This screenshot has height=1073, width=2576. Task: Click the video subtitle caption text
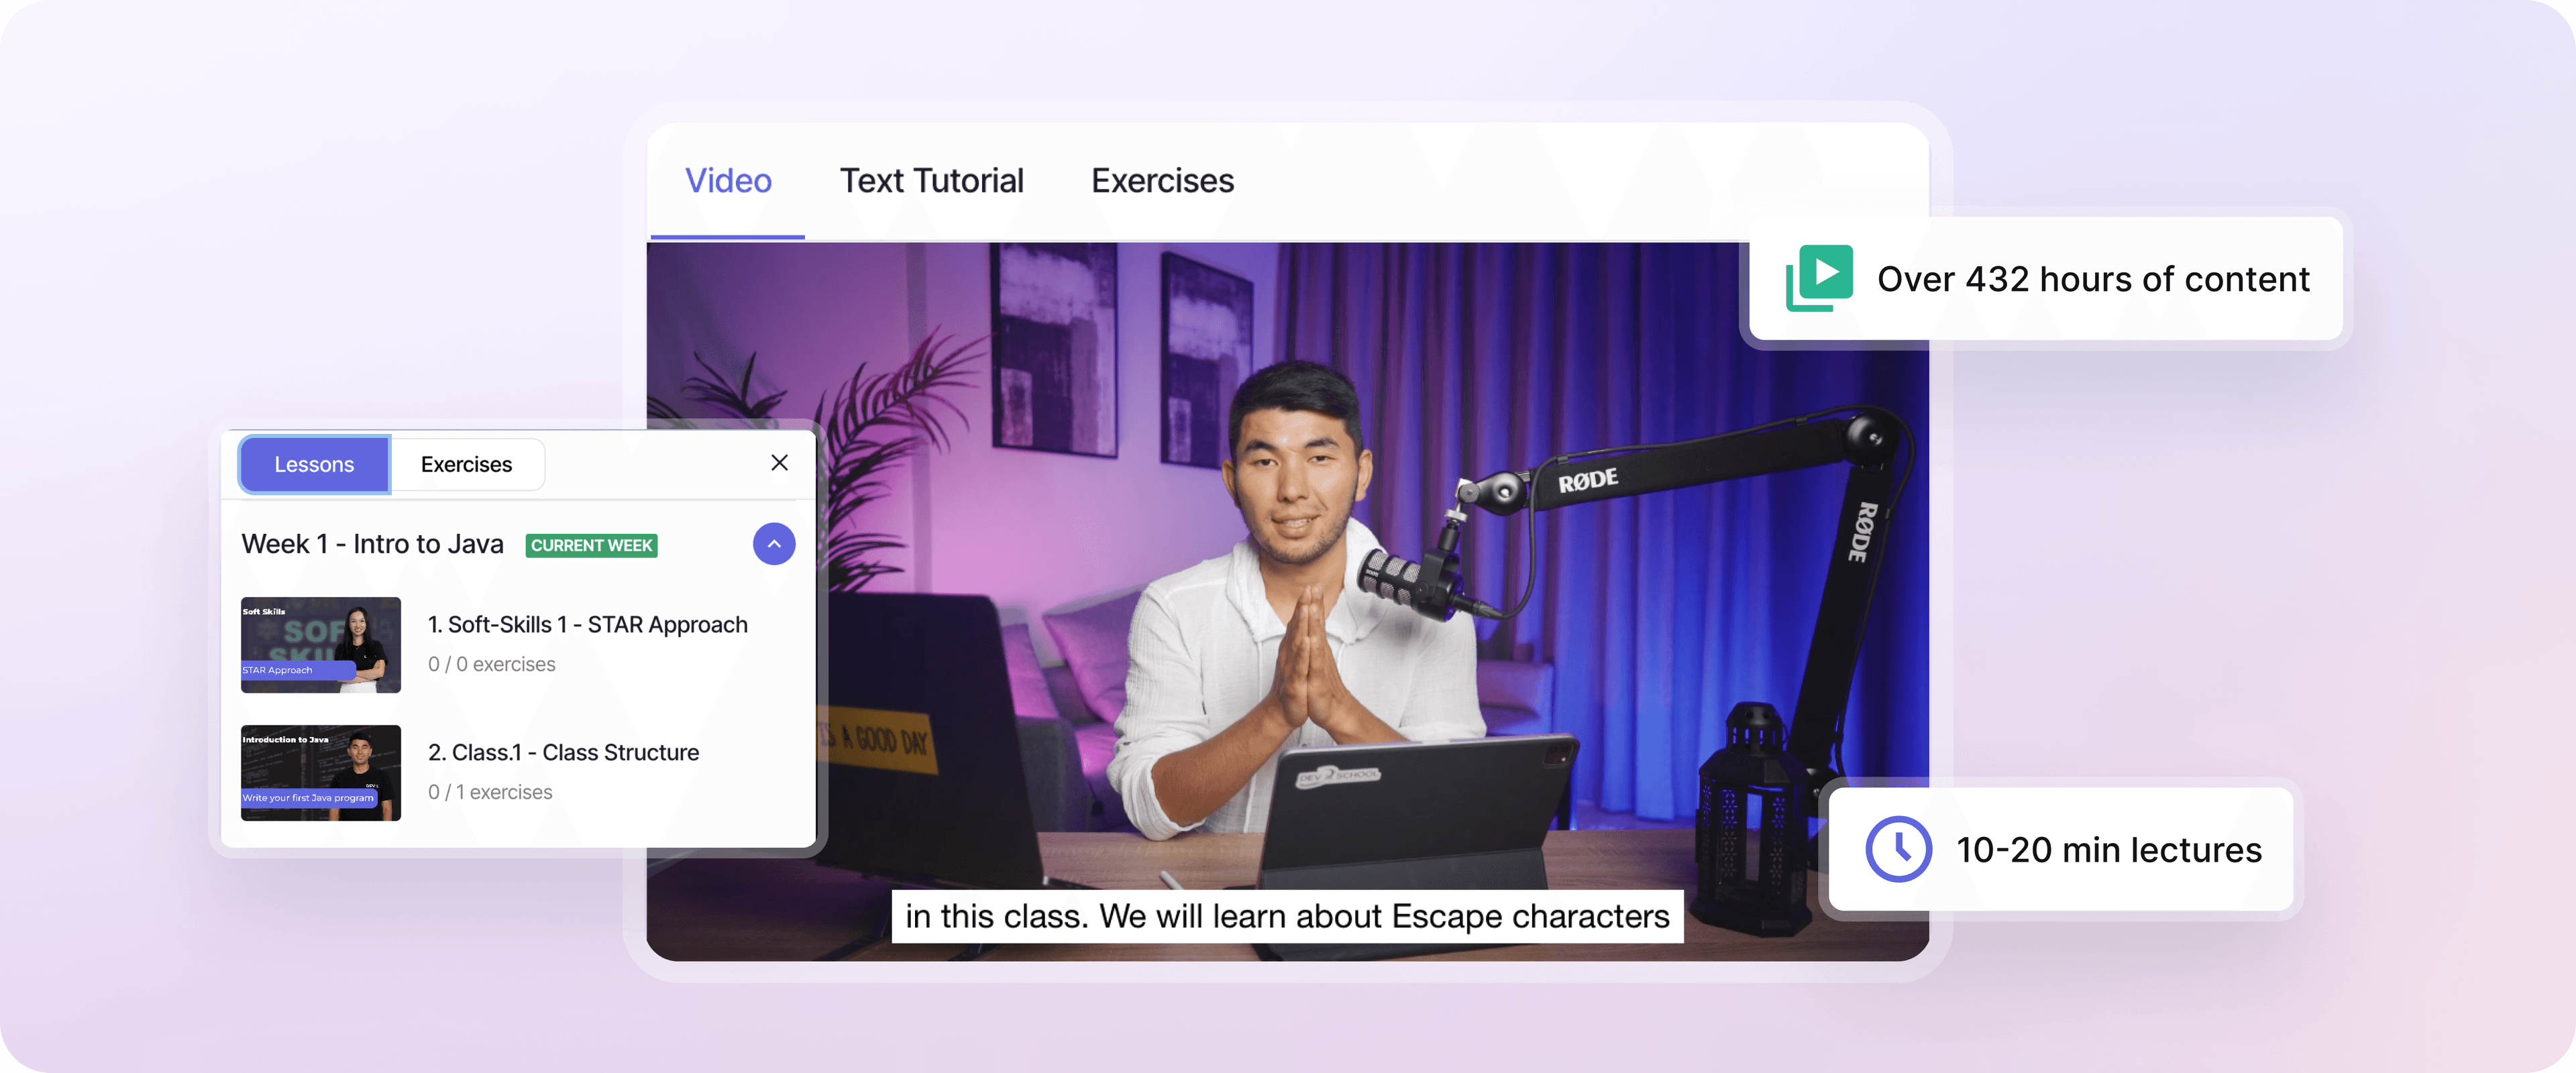1287,916
